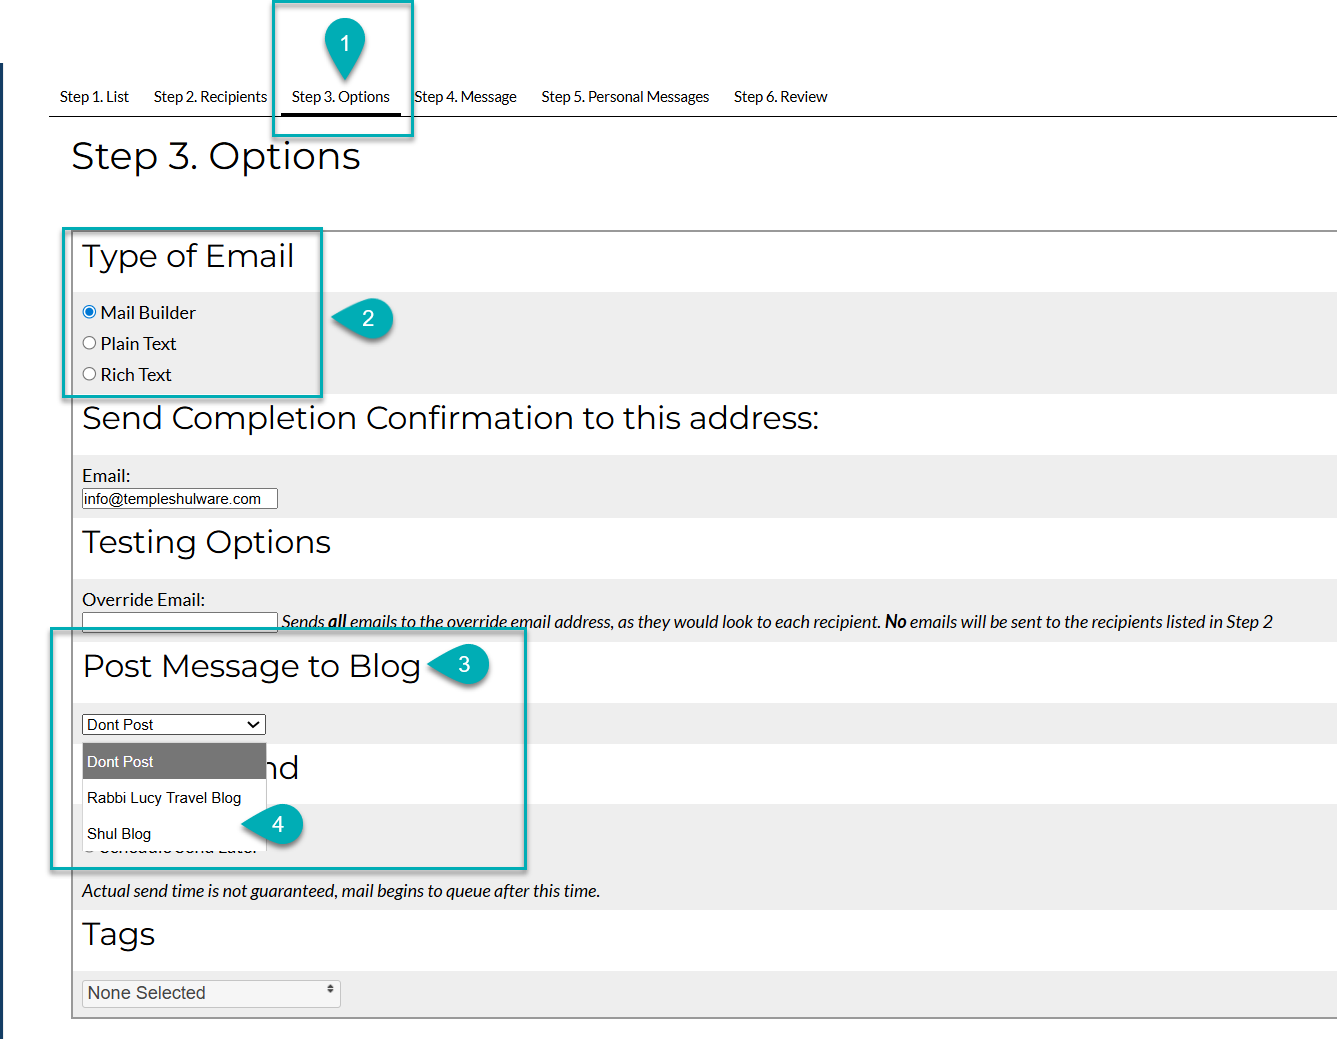Pick Shul Blog in the dropdown list

click(119, 834)
